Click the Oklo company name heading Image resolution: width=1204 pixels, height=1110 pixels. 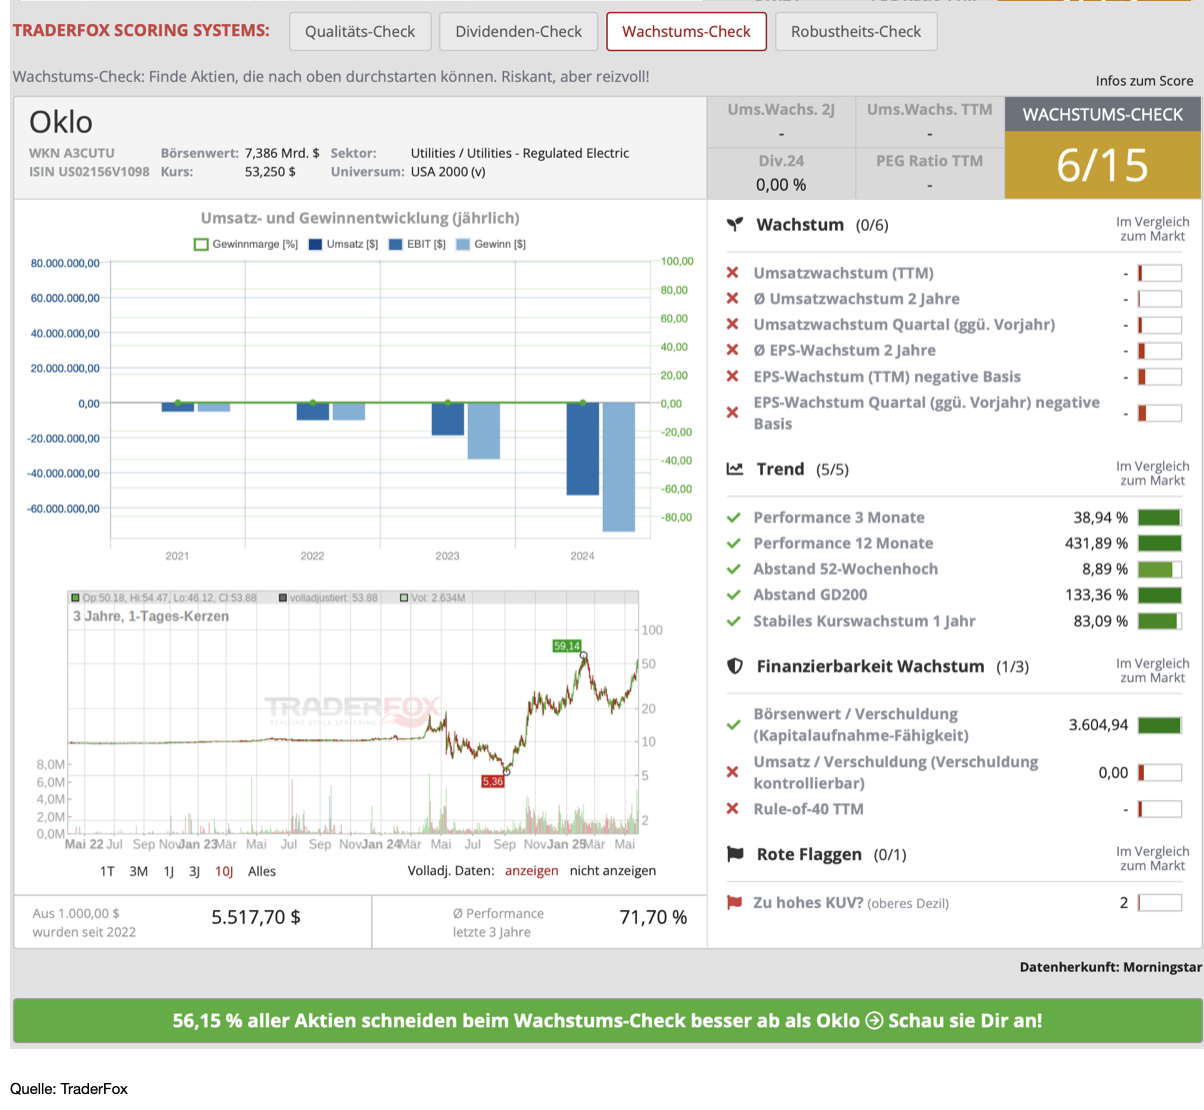61,122
